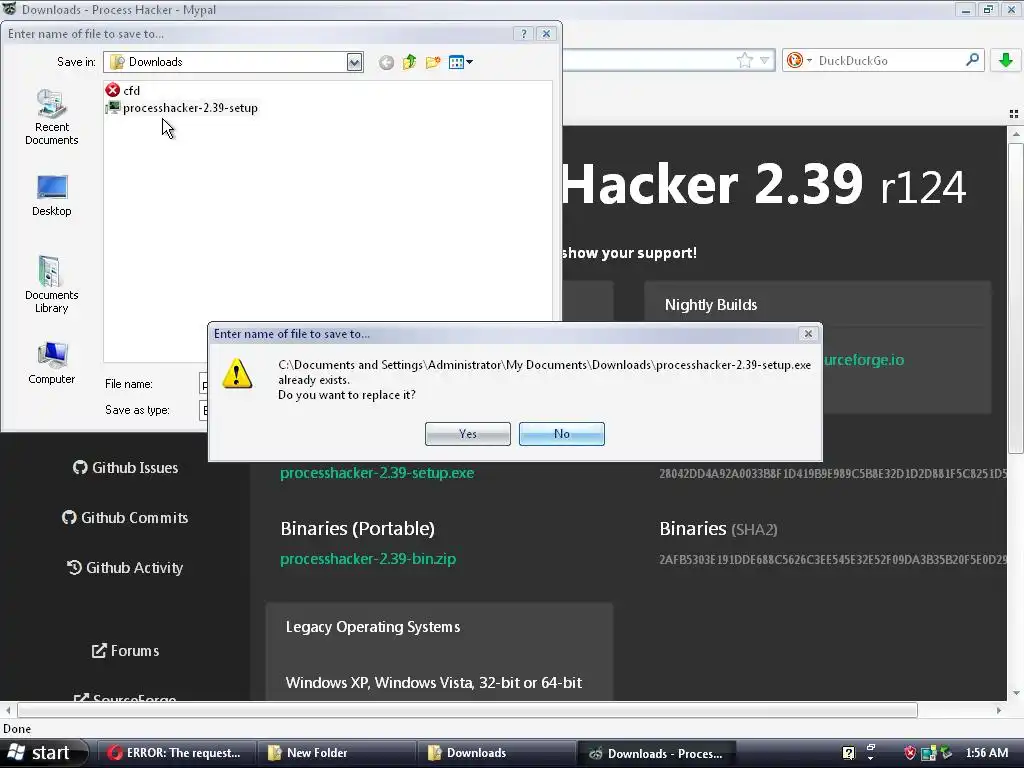Click the Binaries (Portable) heading
The width and height of the screenshot is (1024, 768).
[x=357, y=528]
